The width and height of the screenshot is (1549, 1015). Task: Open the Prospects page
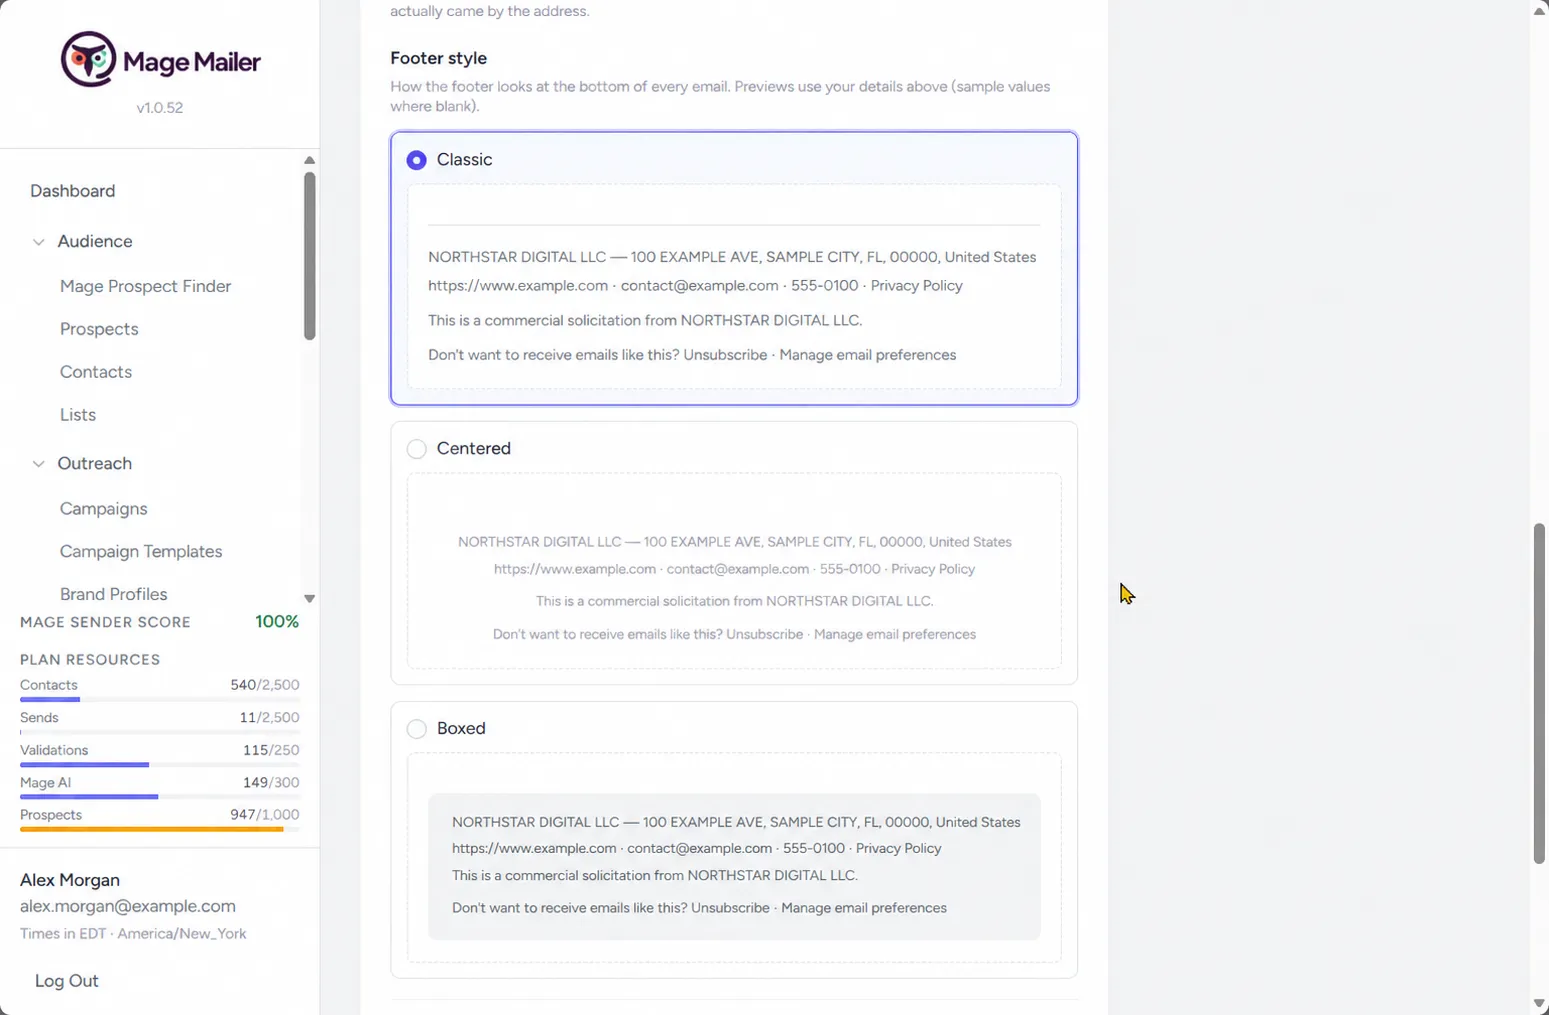point(99,329)
